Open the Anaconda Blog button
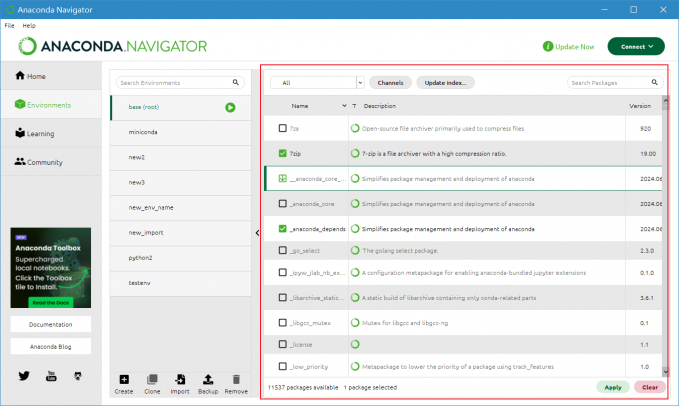This screenshot has height=406, width=679. (51, 346)
